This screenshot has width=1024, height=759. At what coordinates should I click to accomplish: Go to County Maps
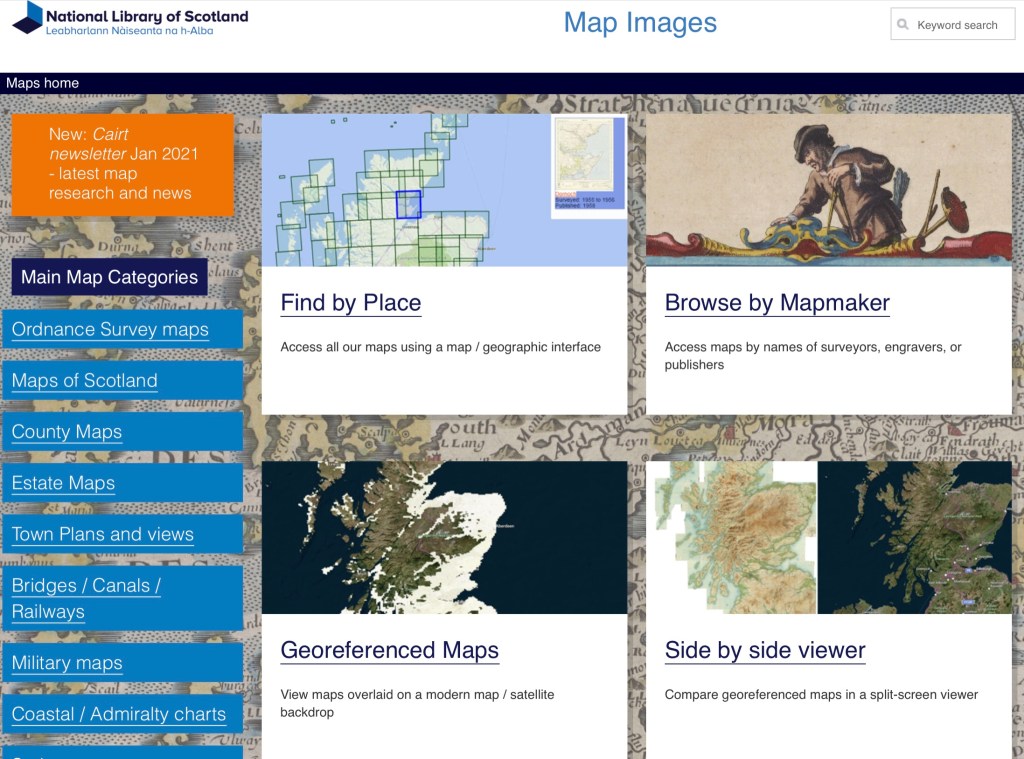[x=67, y=432]
